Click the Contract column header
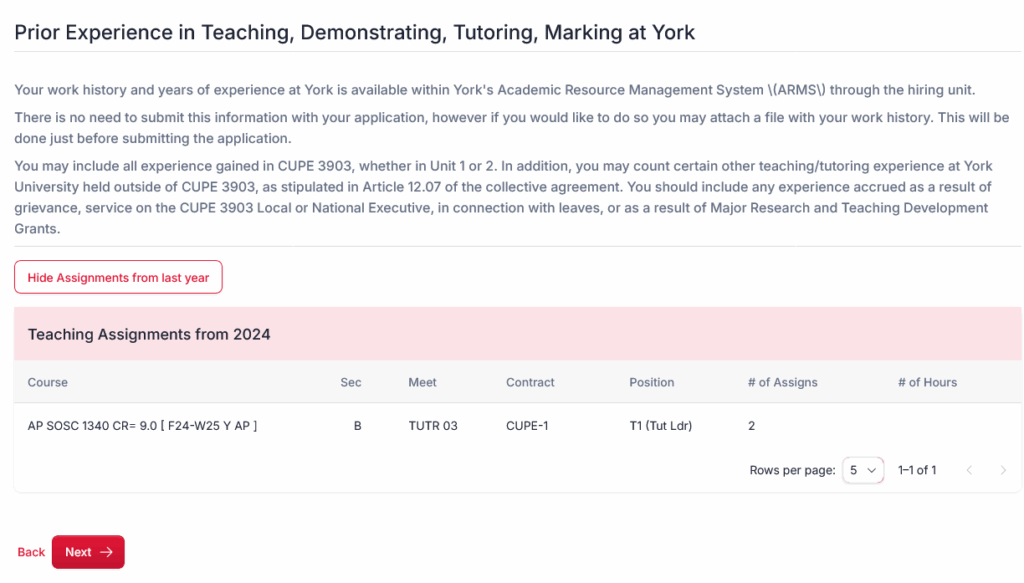 [529, 382]
